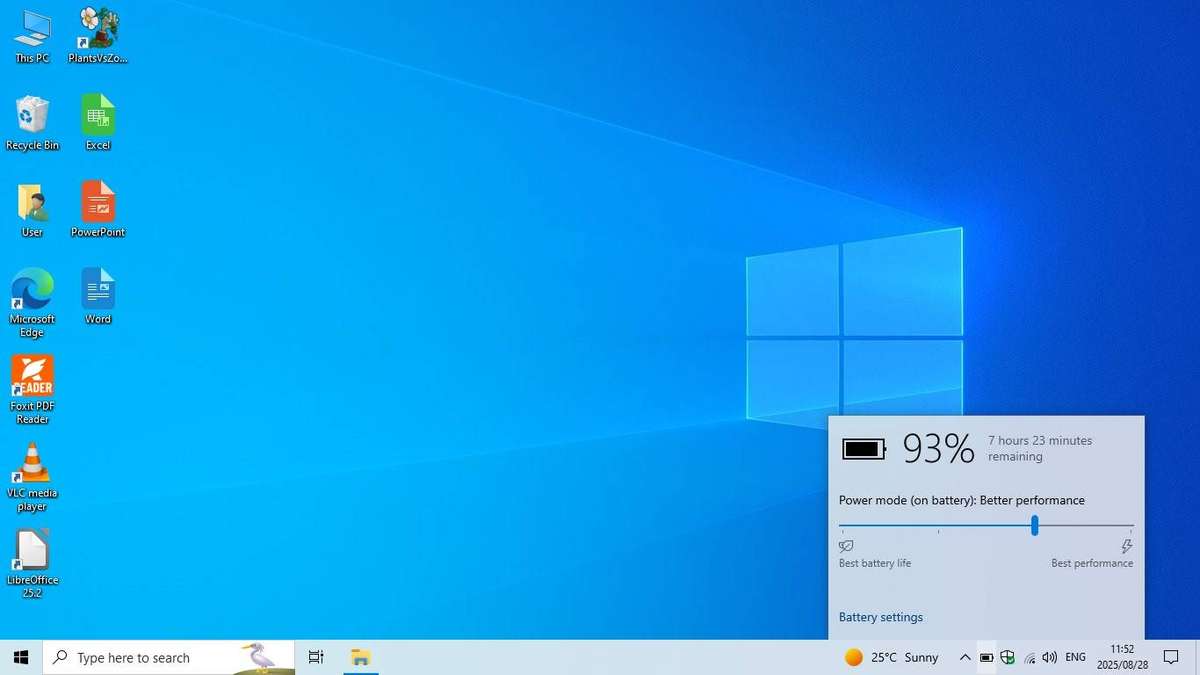Mute audio via the speaker tray icon
This screenshot has height=675, width=1200.
[1049, 657]
